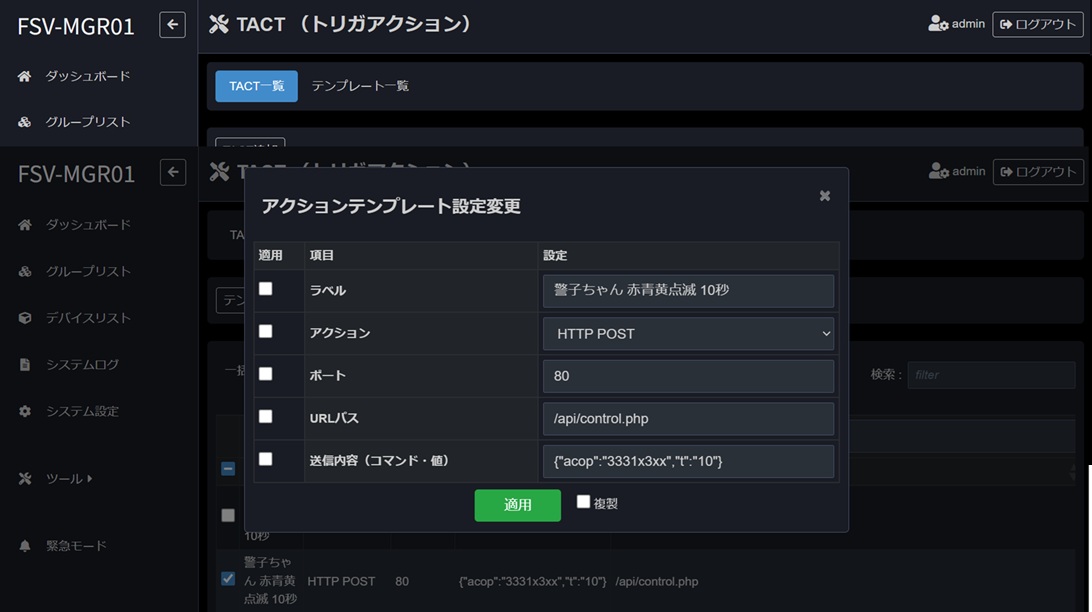Image resolution: width=1092 pixels, height=612 pixels.
Task: Toggle the gray row checkbox behind dialog
Action: point(228,515)
